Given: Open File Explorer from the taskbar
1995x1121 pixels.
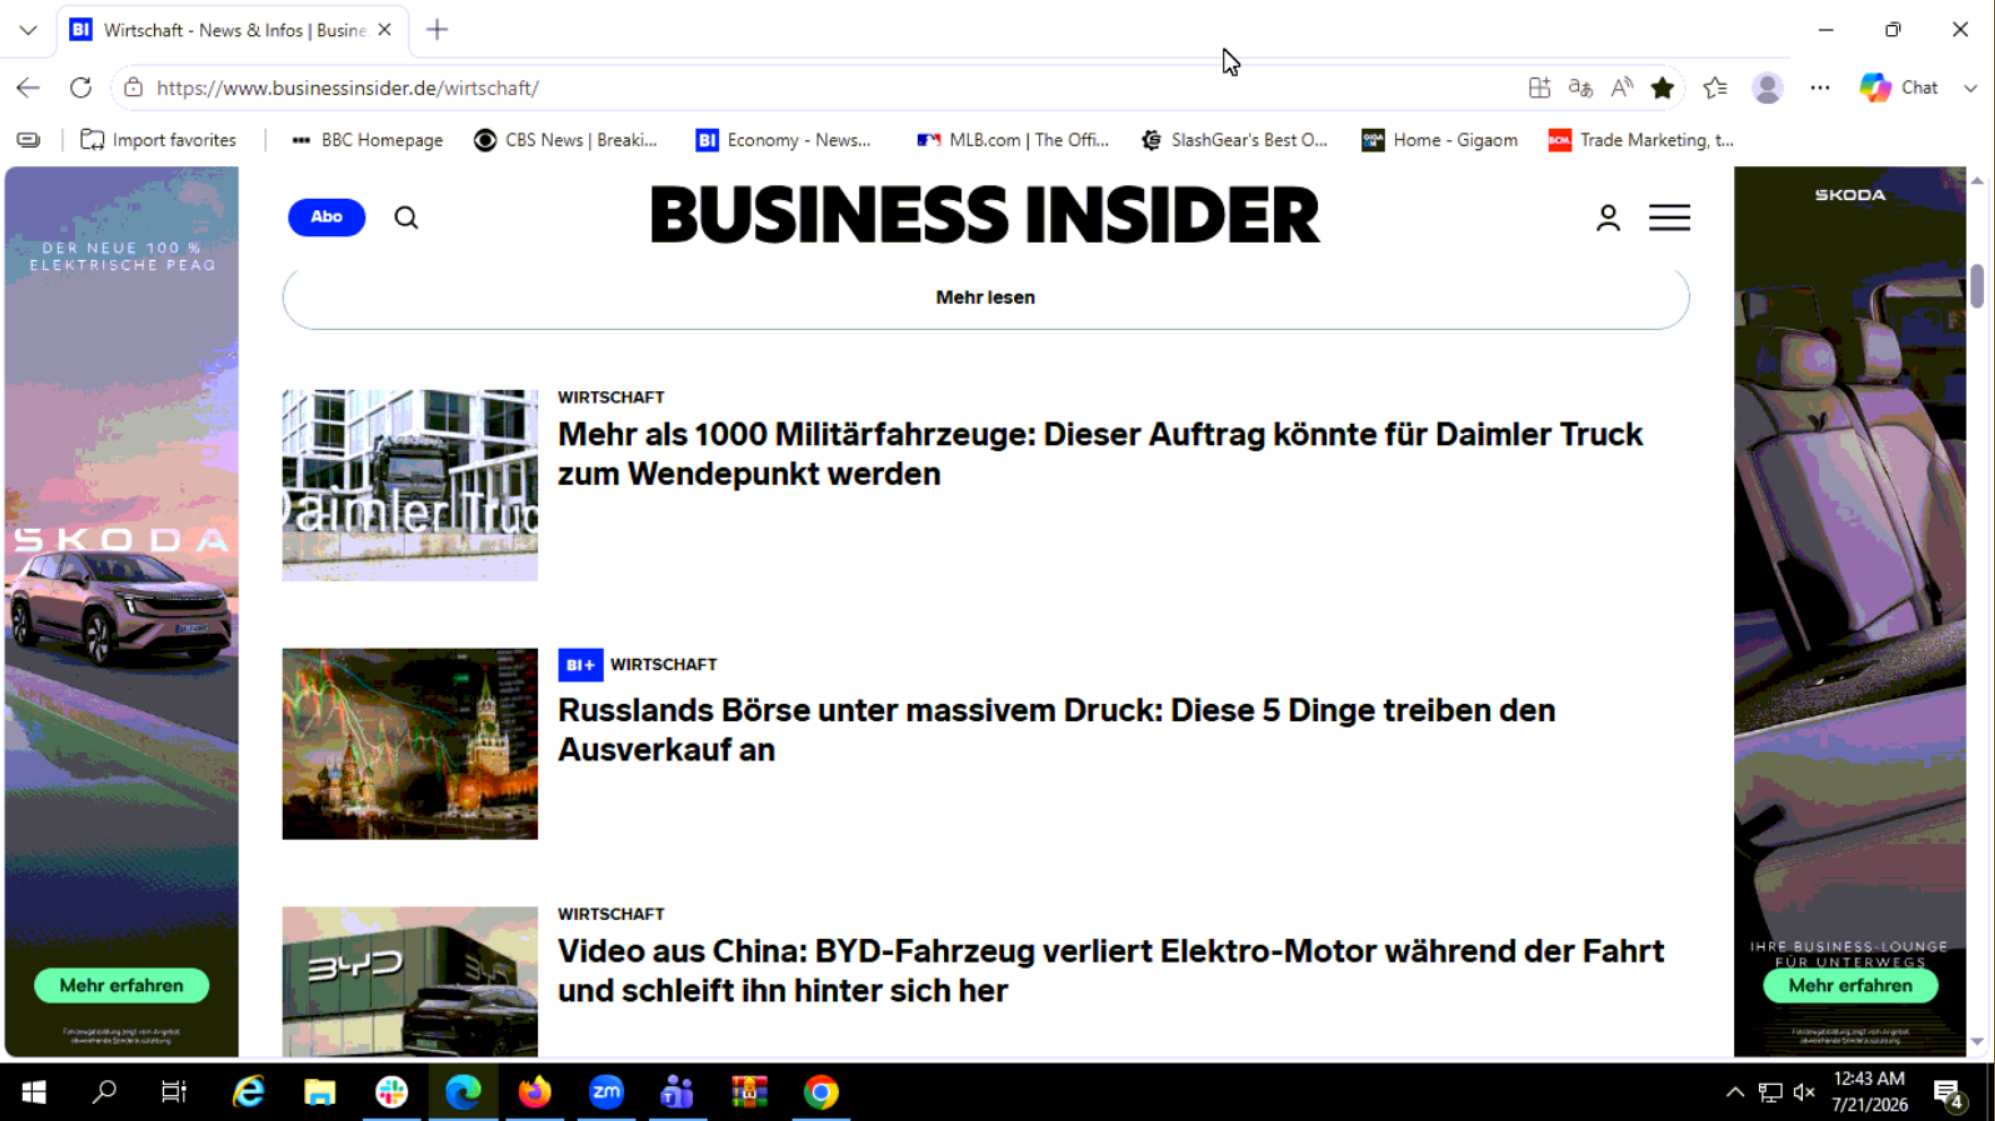Looking at the screenshot, I should pos(320,1092).
